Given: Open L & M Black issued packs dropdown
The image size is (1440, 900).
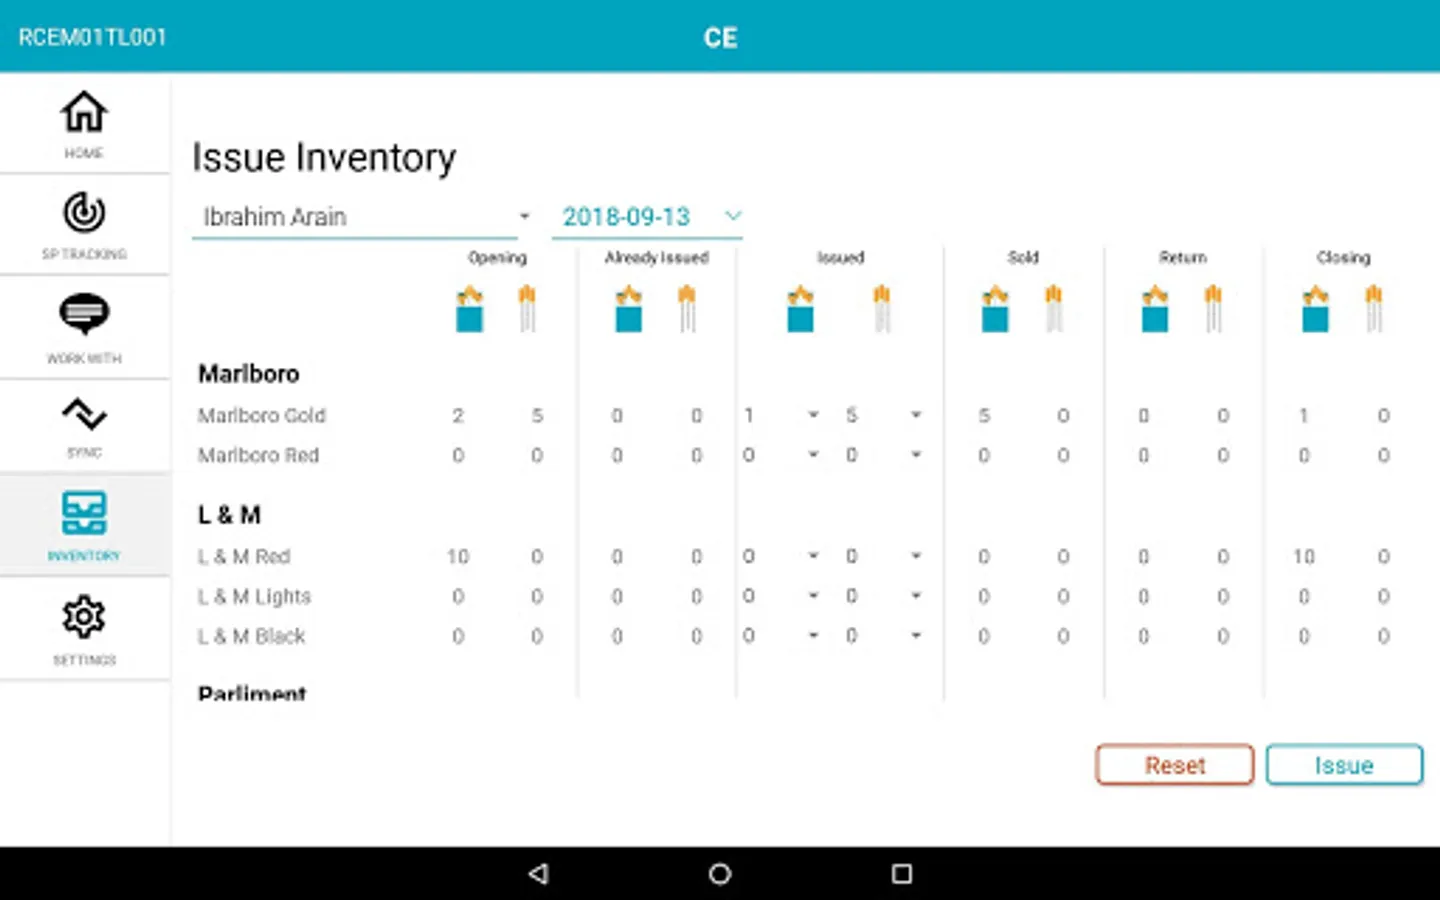Looking at the screenshot, I should (781, 636).
